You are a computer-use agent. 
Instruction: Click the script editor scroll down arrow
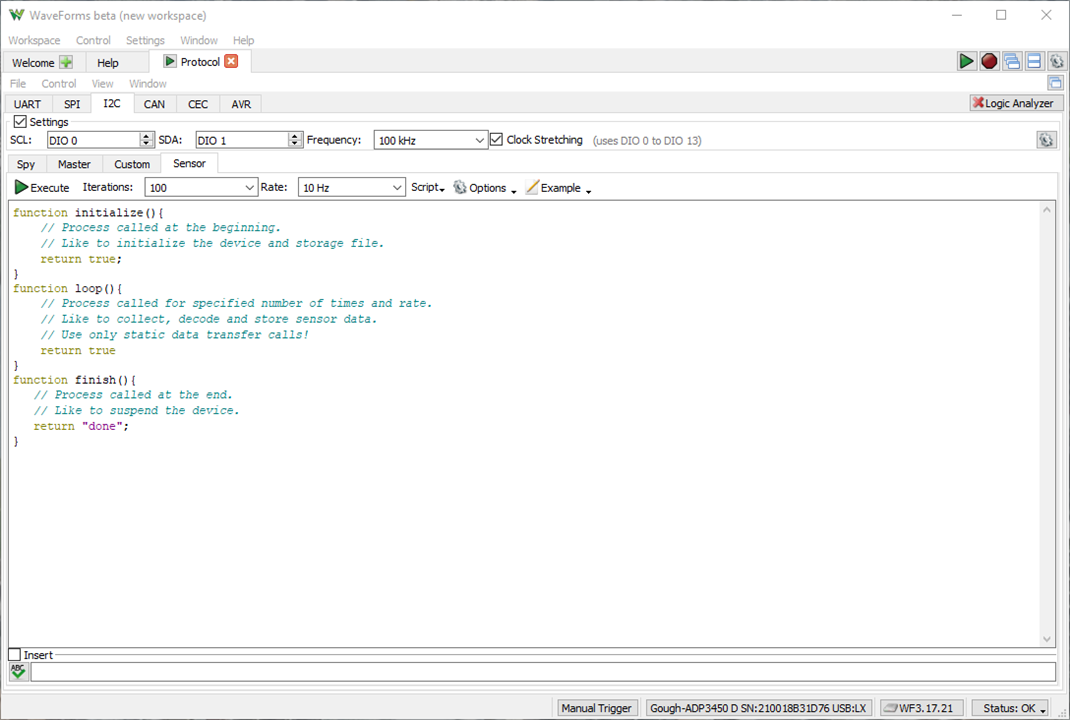point(1047,639)
